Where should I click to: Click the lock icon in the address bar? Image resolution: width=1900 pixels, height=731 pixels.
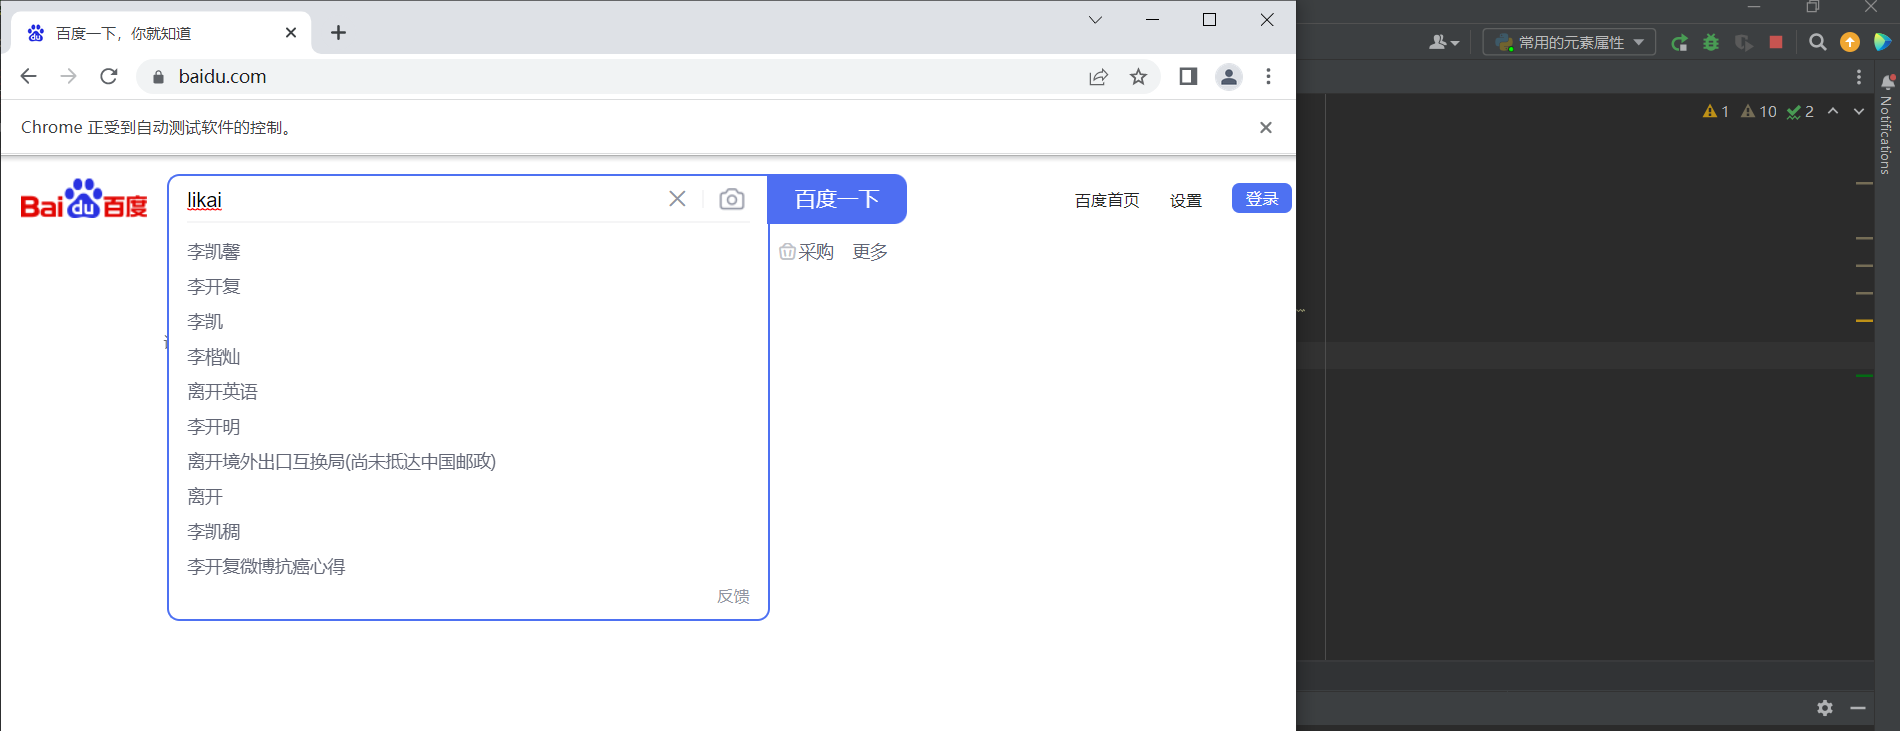(157, 77)
